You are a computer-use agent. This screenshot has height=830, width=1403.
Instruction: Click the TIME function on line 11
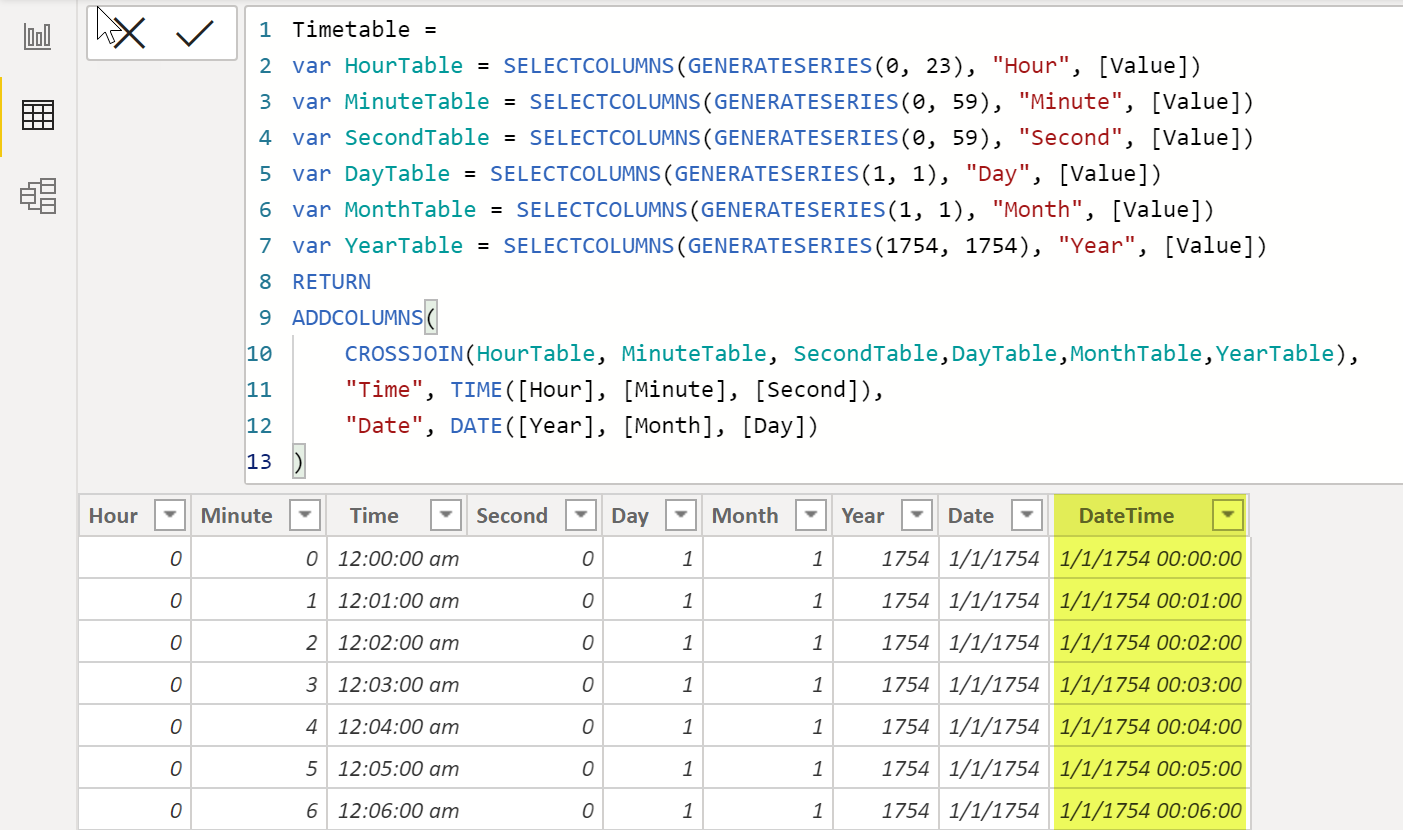[x=476, y=390]
